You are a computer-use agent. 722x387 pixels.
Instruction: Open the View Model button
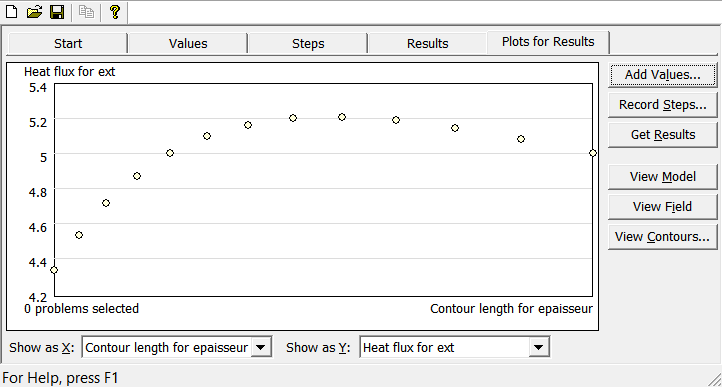click(x=663, y=176)
